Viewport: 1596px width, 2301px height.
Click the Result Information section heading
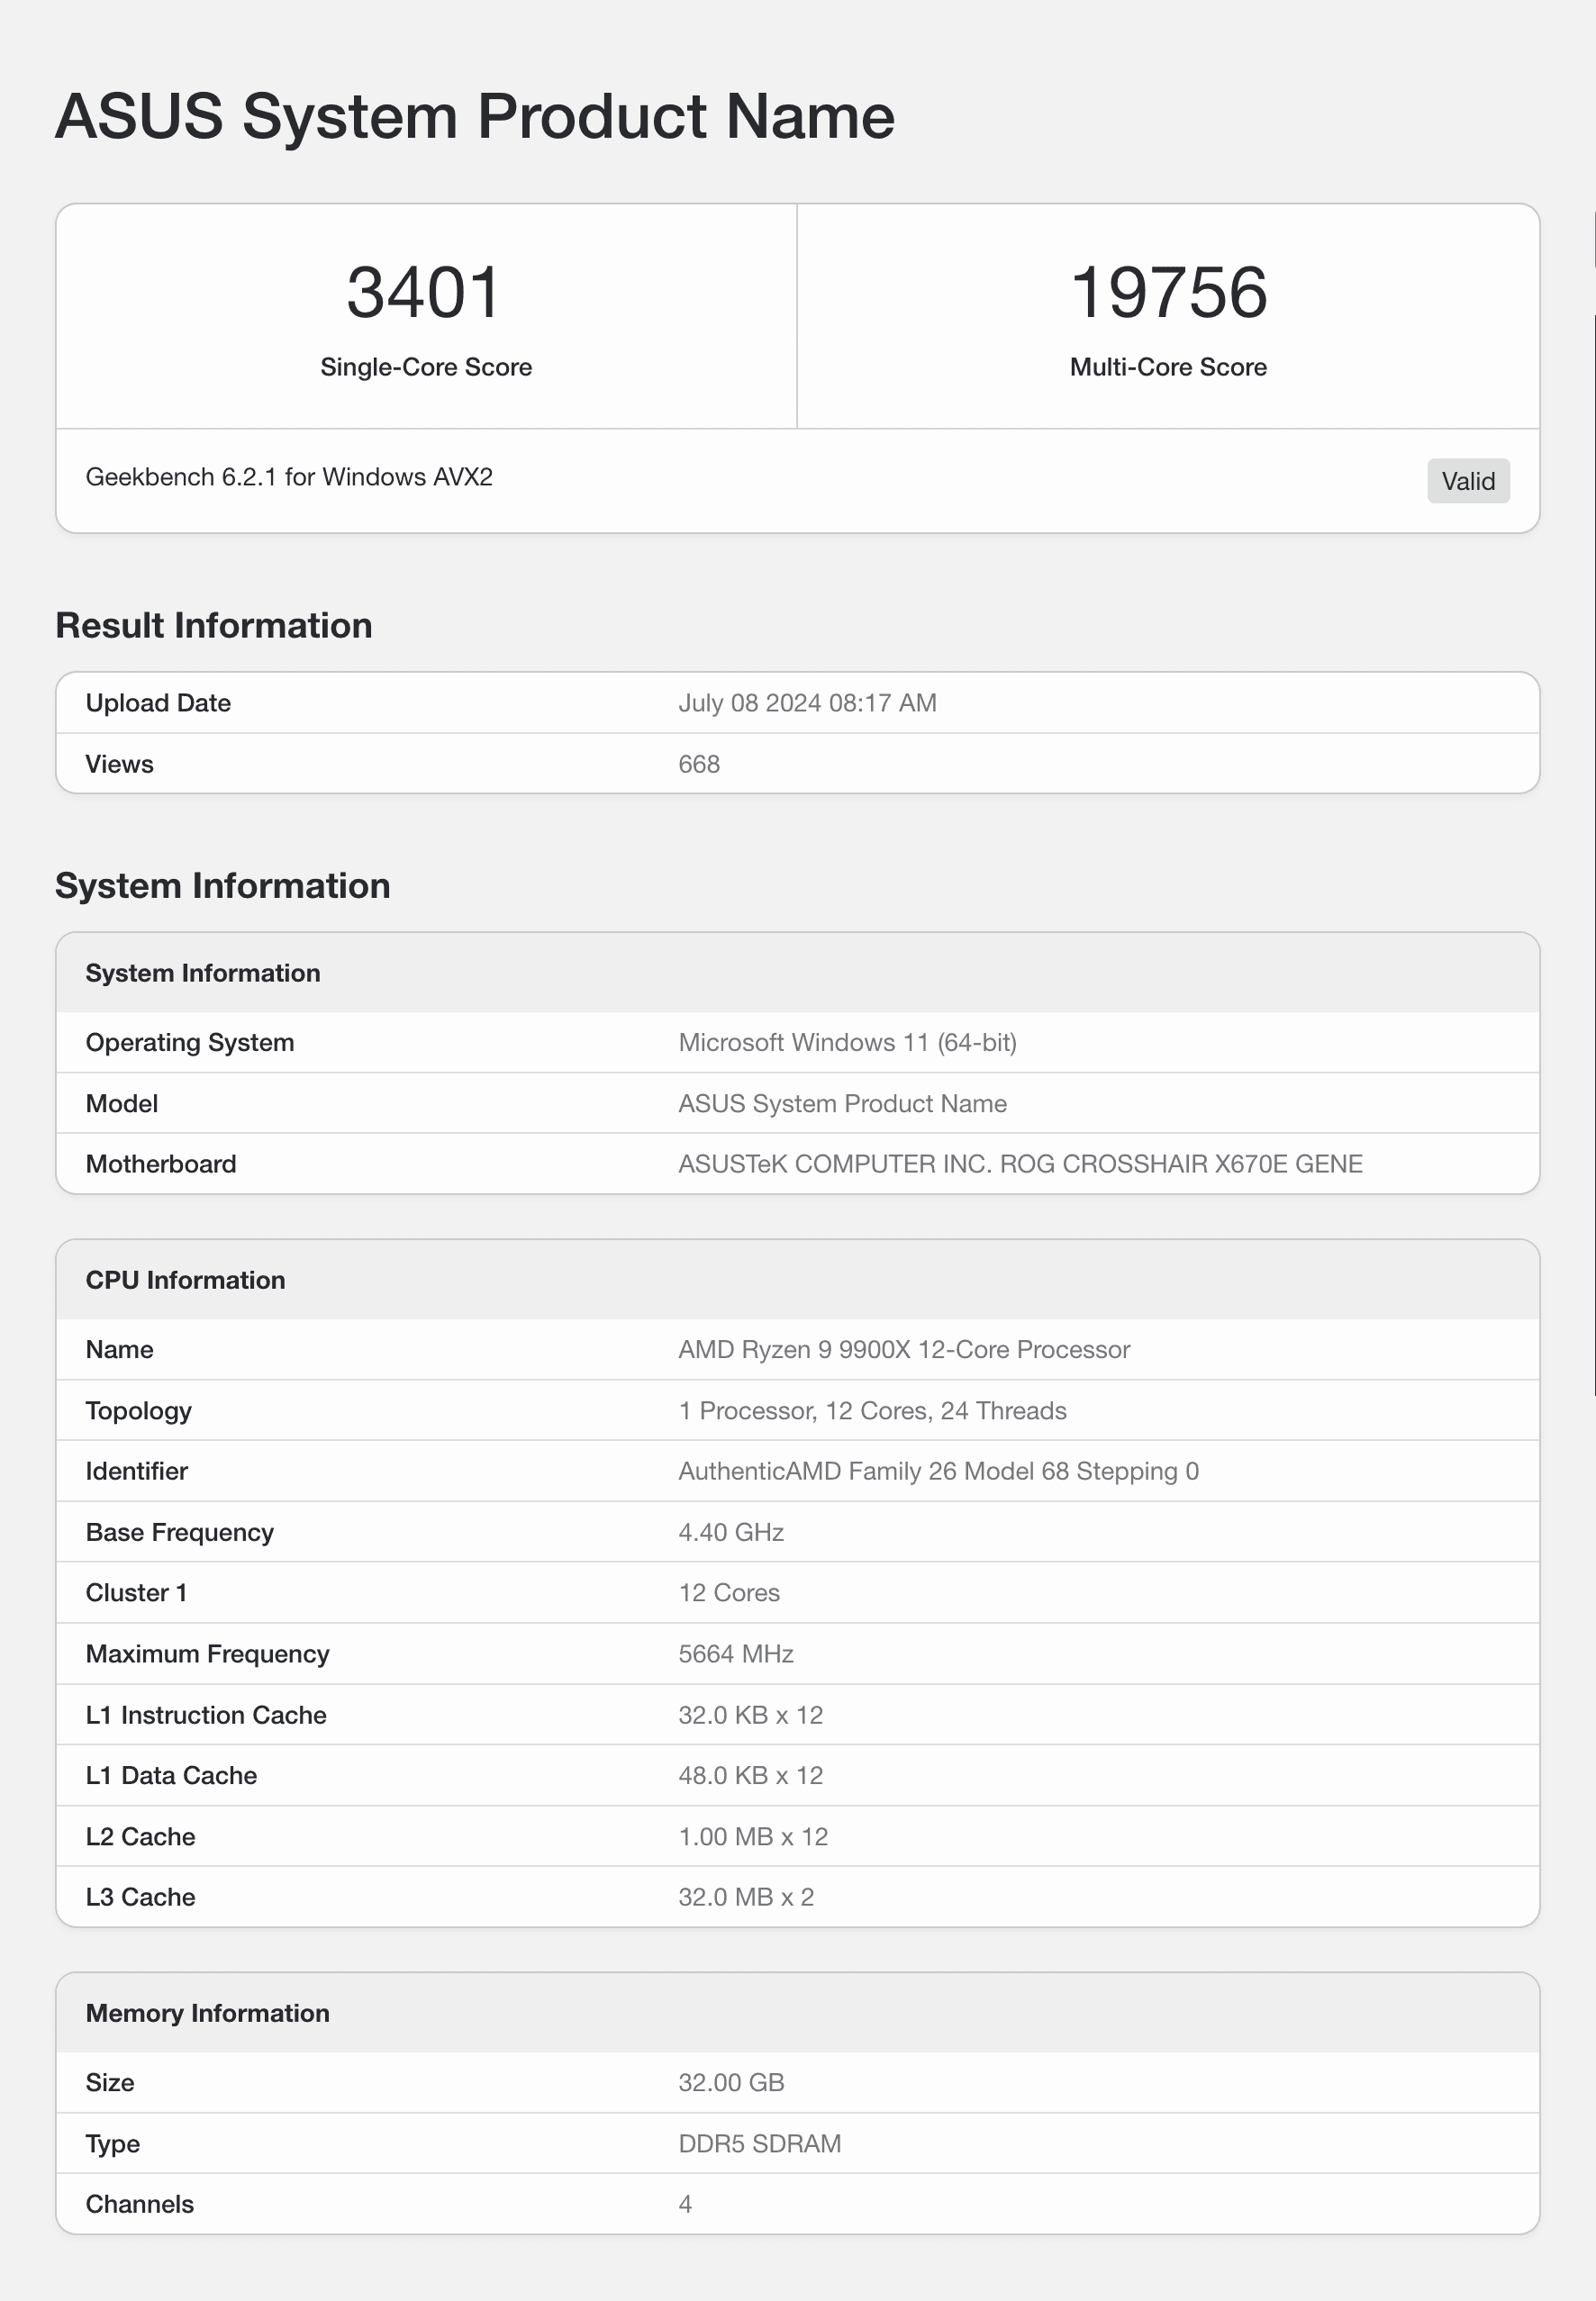point(214,625)
